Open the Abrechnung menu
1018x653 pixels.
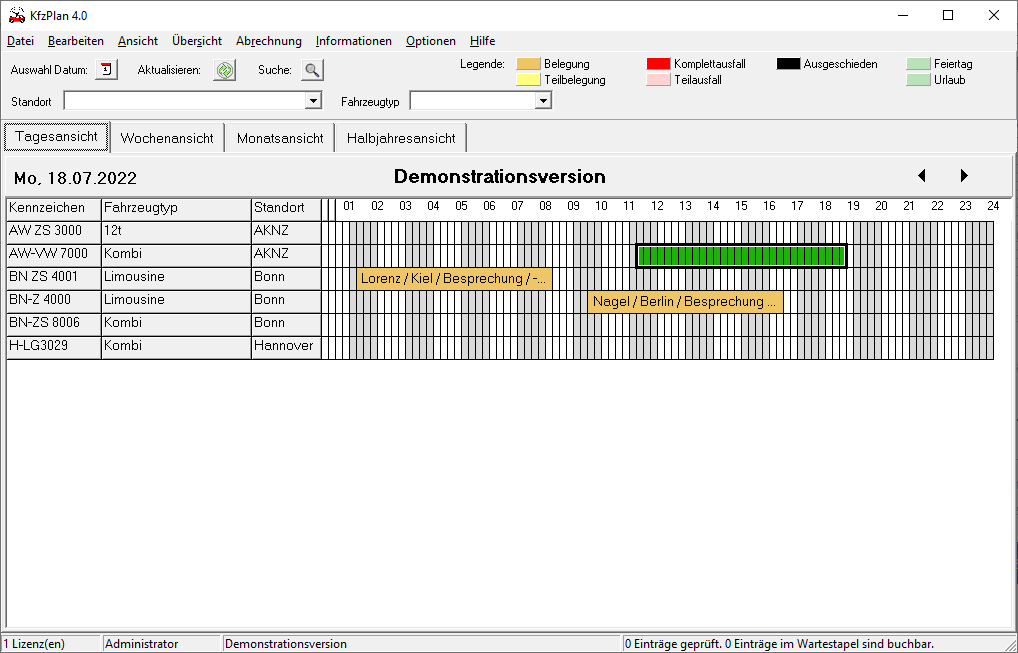(x=268, y=41)
